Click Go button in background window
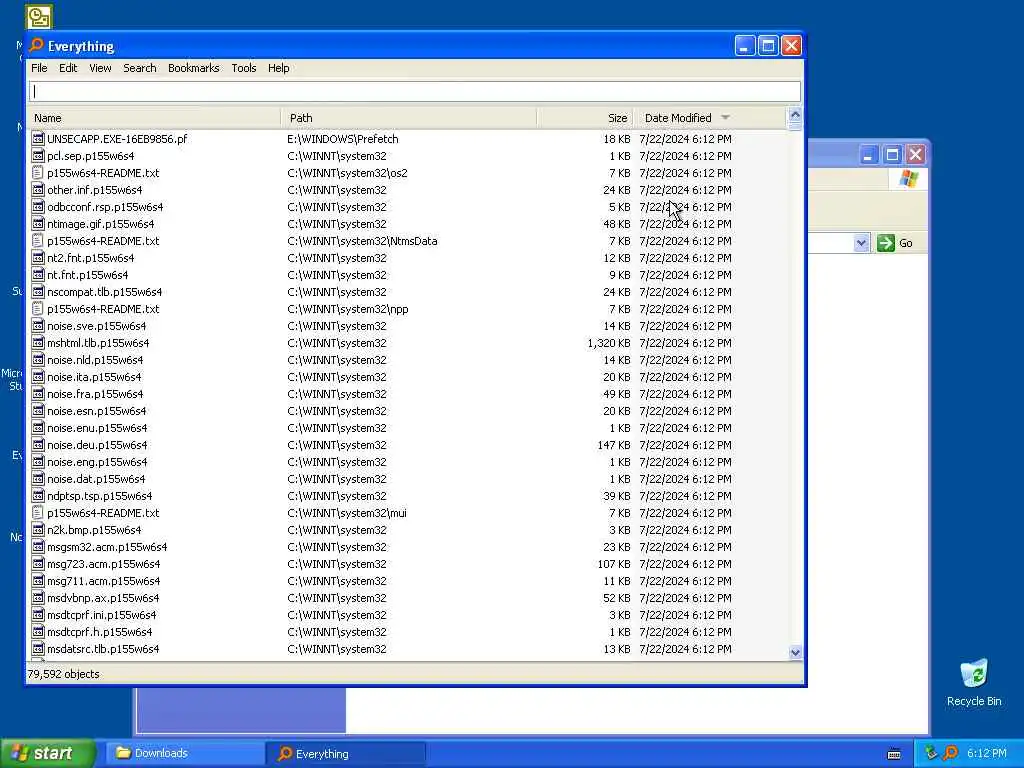Image resolution: width=1024 pixels, height=768 pixels. point(895,243)
